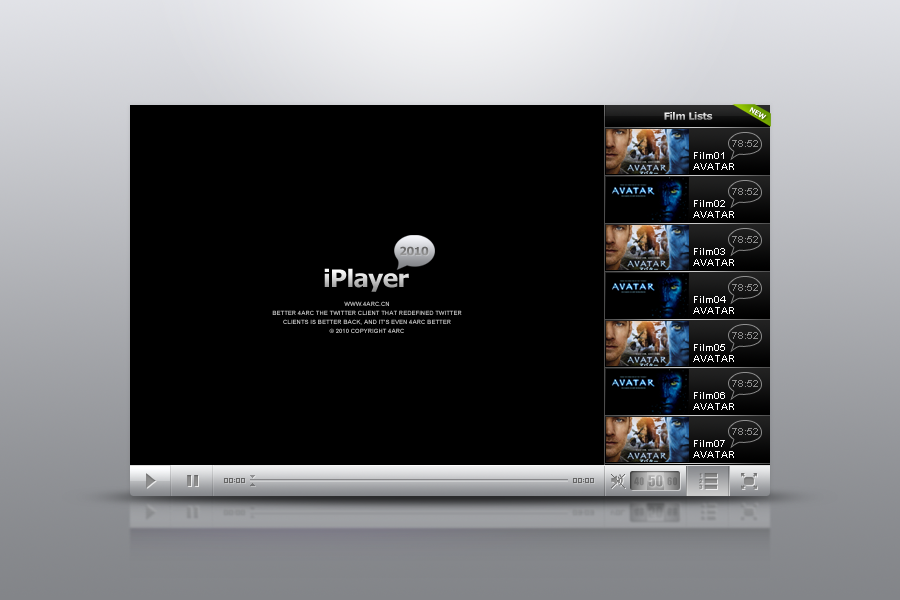Click the seek bar playhead marker
Viewport: 900px width, 600px height.
252,480
